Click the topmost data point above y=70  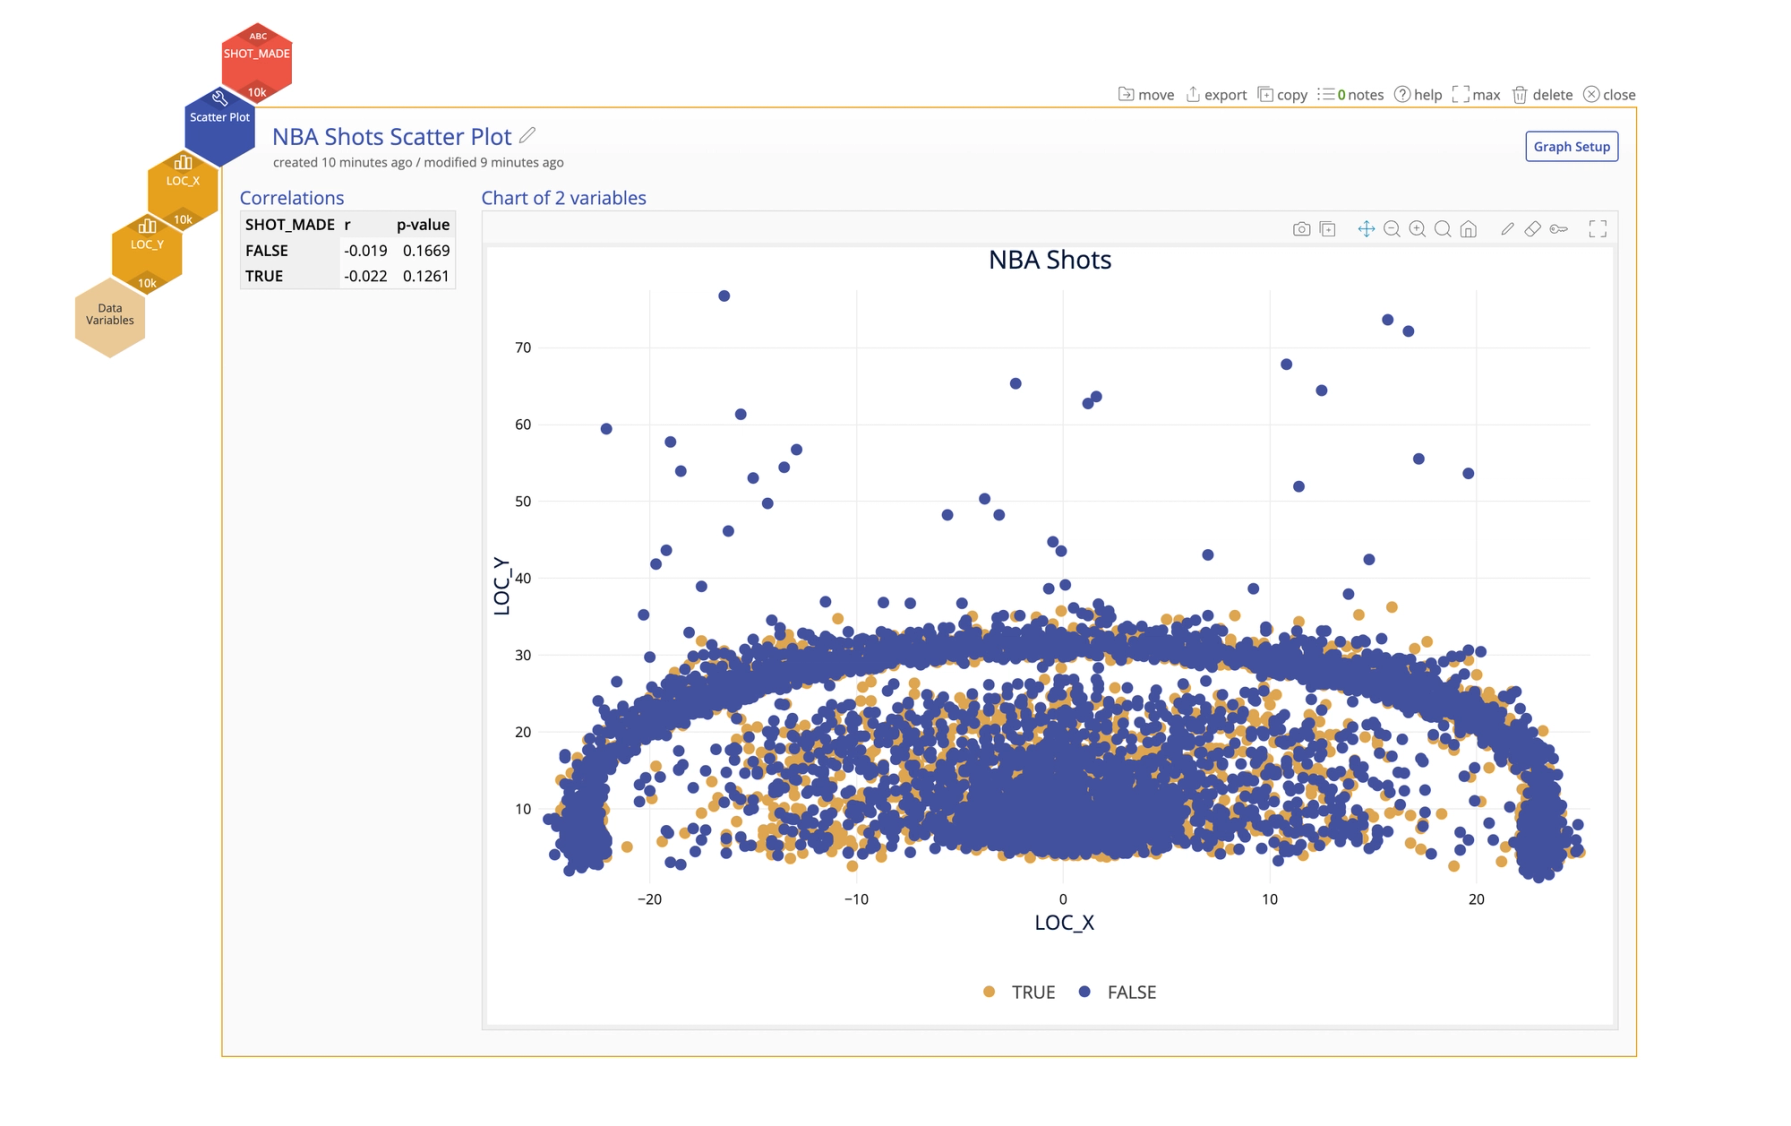pyautogui.click(x=724, y=296)
